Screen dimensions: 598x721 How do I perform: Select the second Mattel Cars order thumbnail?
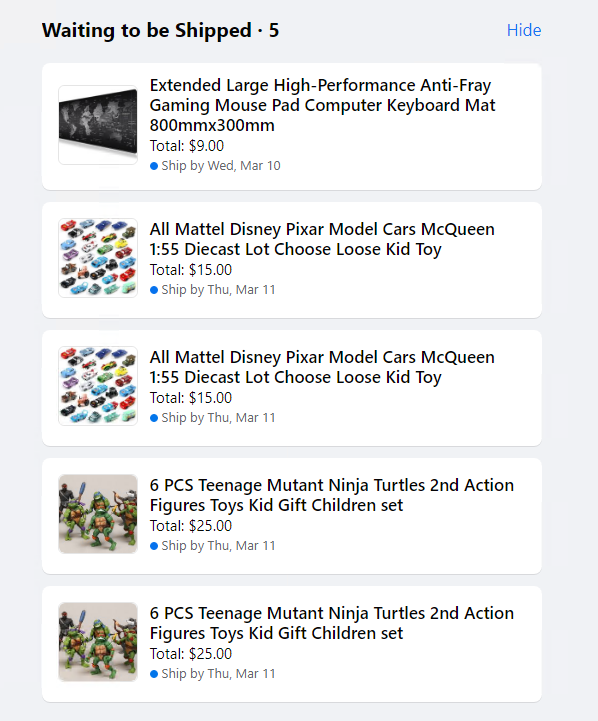click(98, 386)
